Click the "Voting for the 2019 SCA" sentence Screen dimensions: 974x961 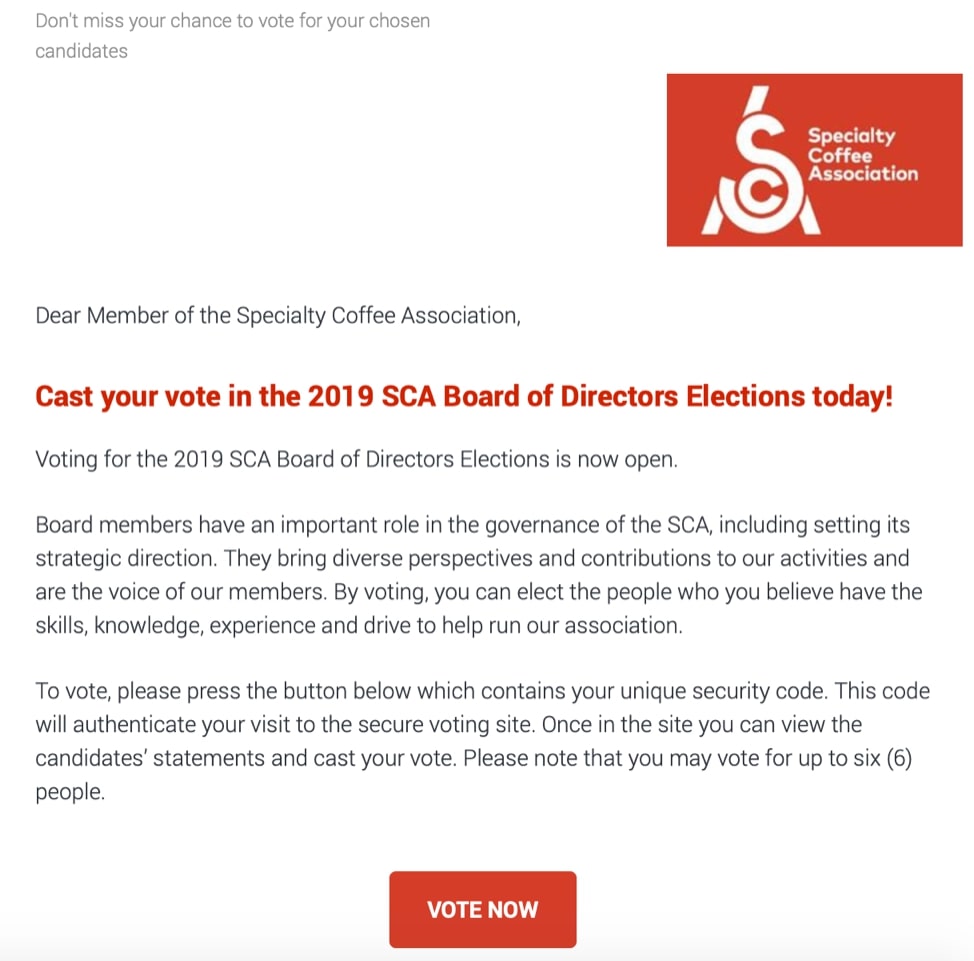356,460
